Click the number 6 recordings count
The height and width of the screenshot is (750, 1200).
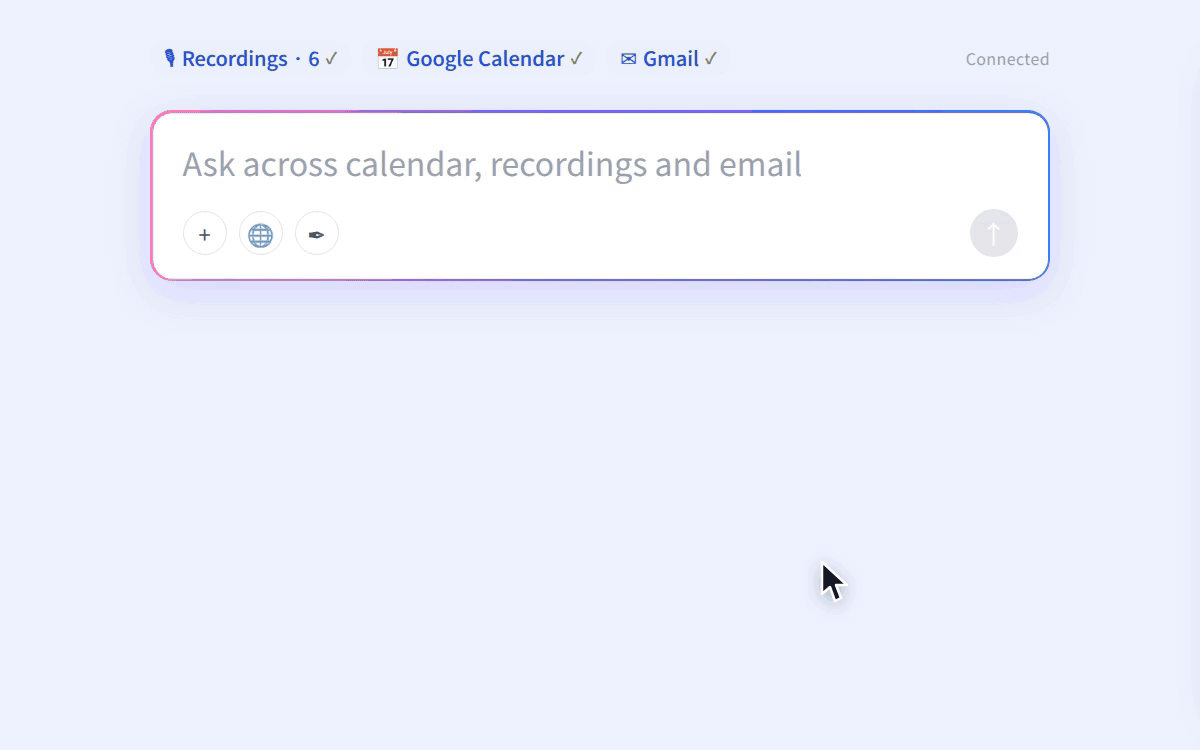click(314, 59)
